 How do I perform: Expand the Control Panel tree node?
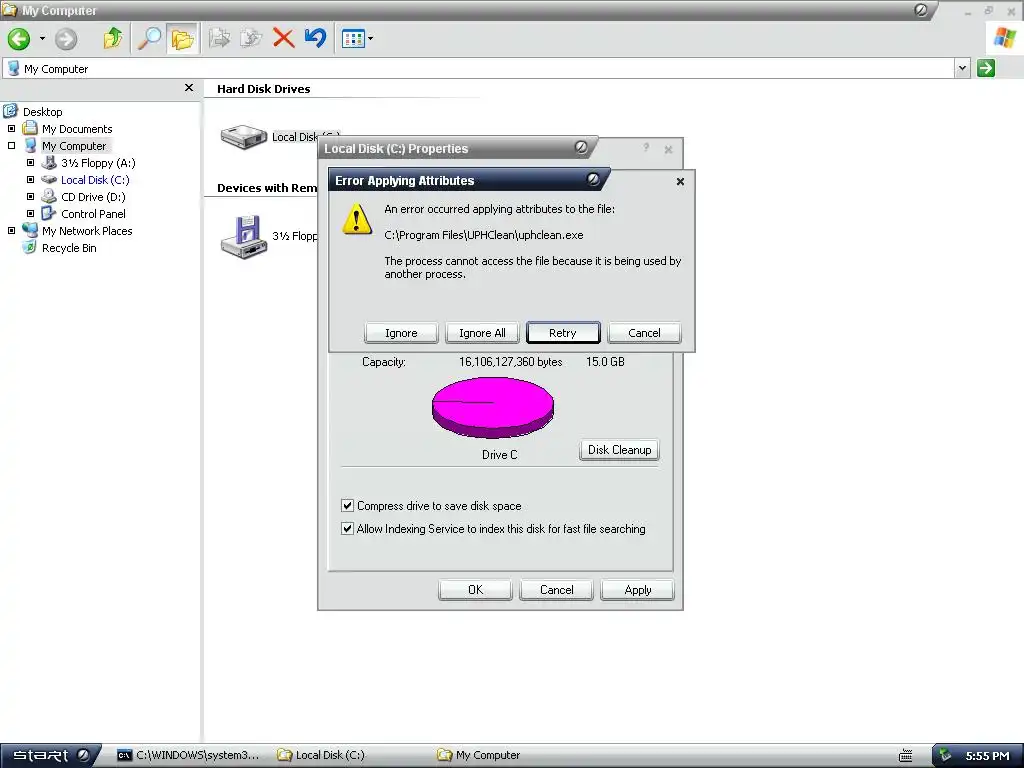pyautogui.click(x=30, y=214)
